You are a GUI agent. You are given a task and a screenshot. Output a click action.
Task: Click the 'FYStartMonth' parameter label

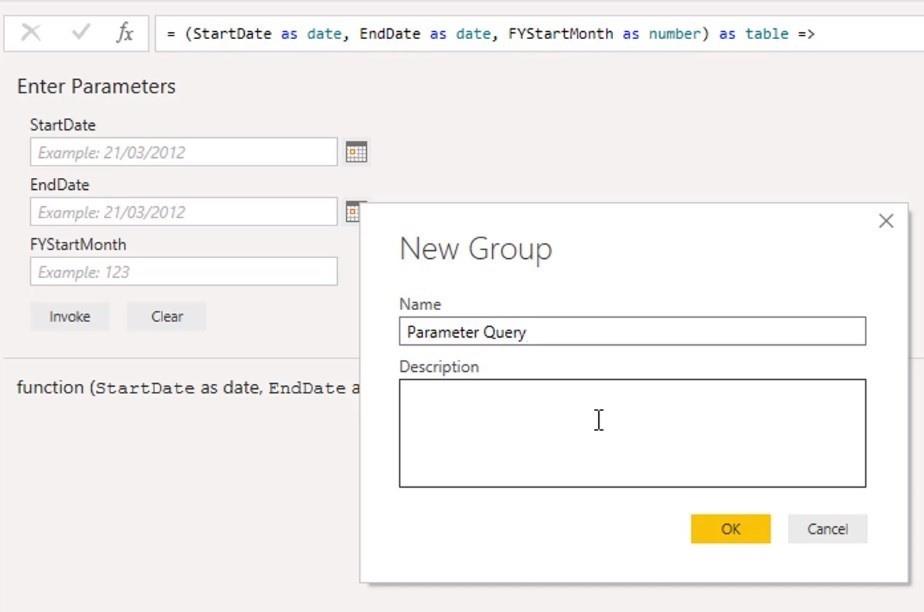click(x=78, y=244)
